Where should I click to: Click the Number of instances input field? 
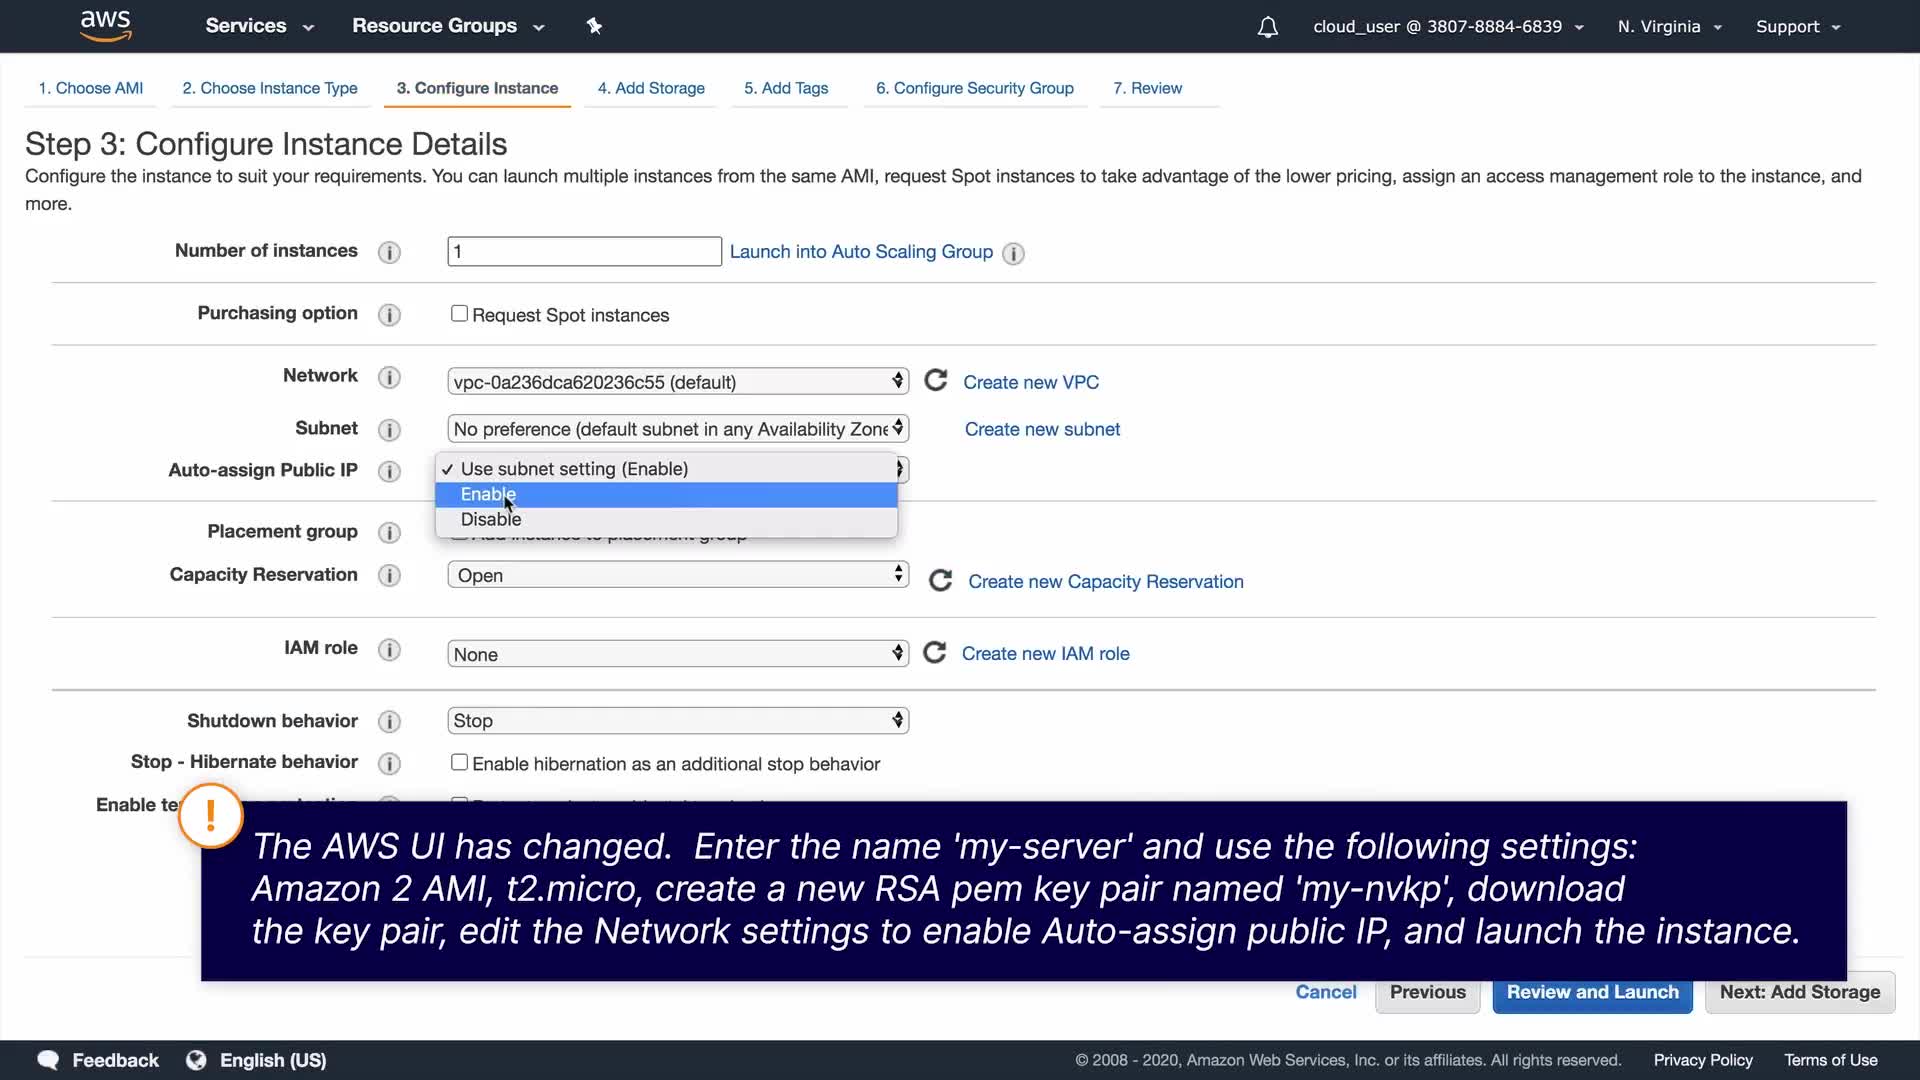click(584, 252)
